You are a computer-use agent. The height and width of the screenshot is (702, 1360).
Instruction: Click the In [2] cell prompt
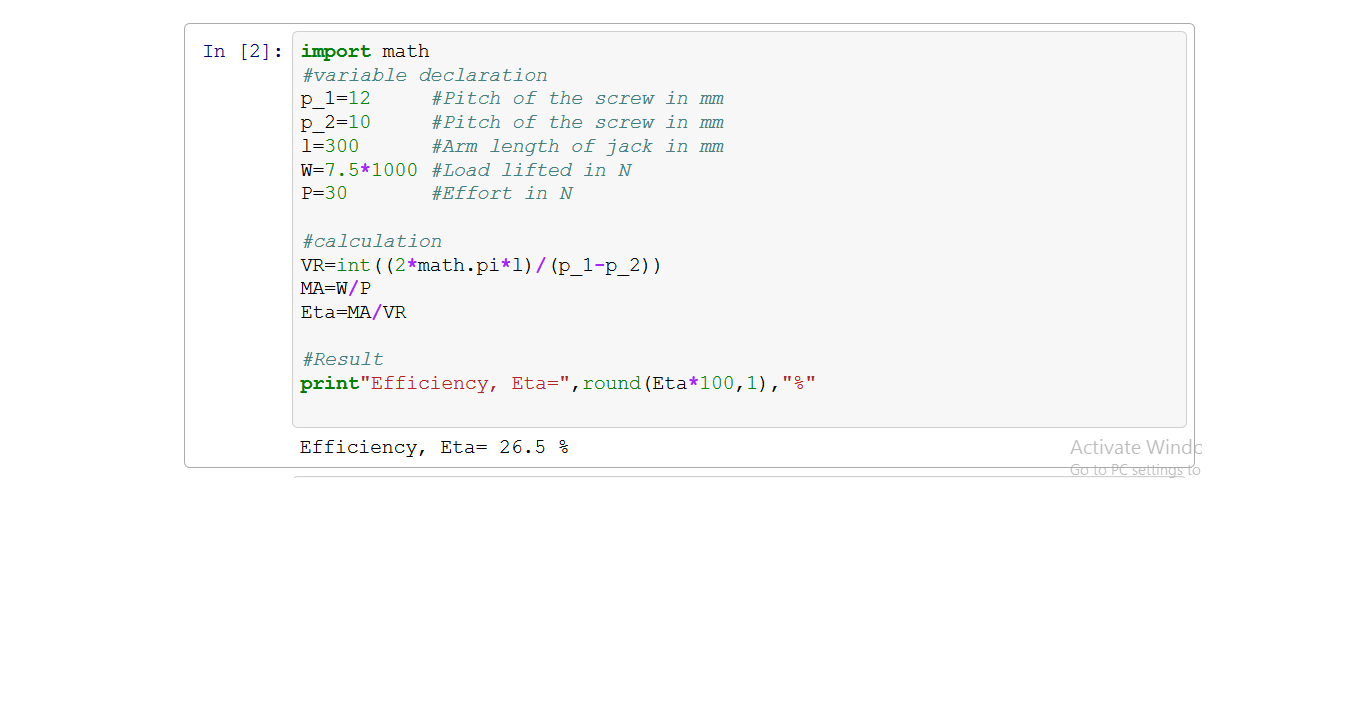tap(243, 51)
